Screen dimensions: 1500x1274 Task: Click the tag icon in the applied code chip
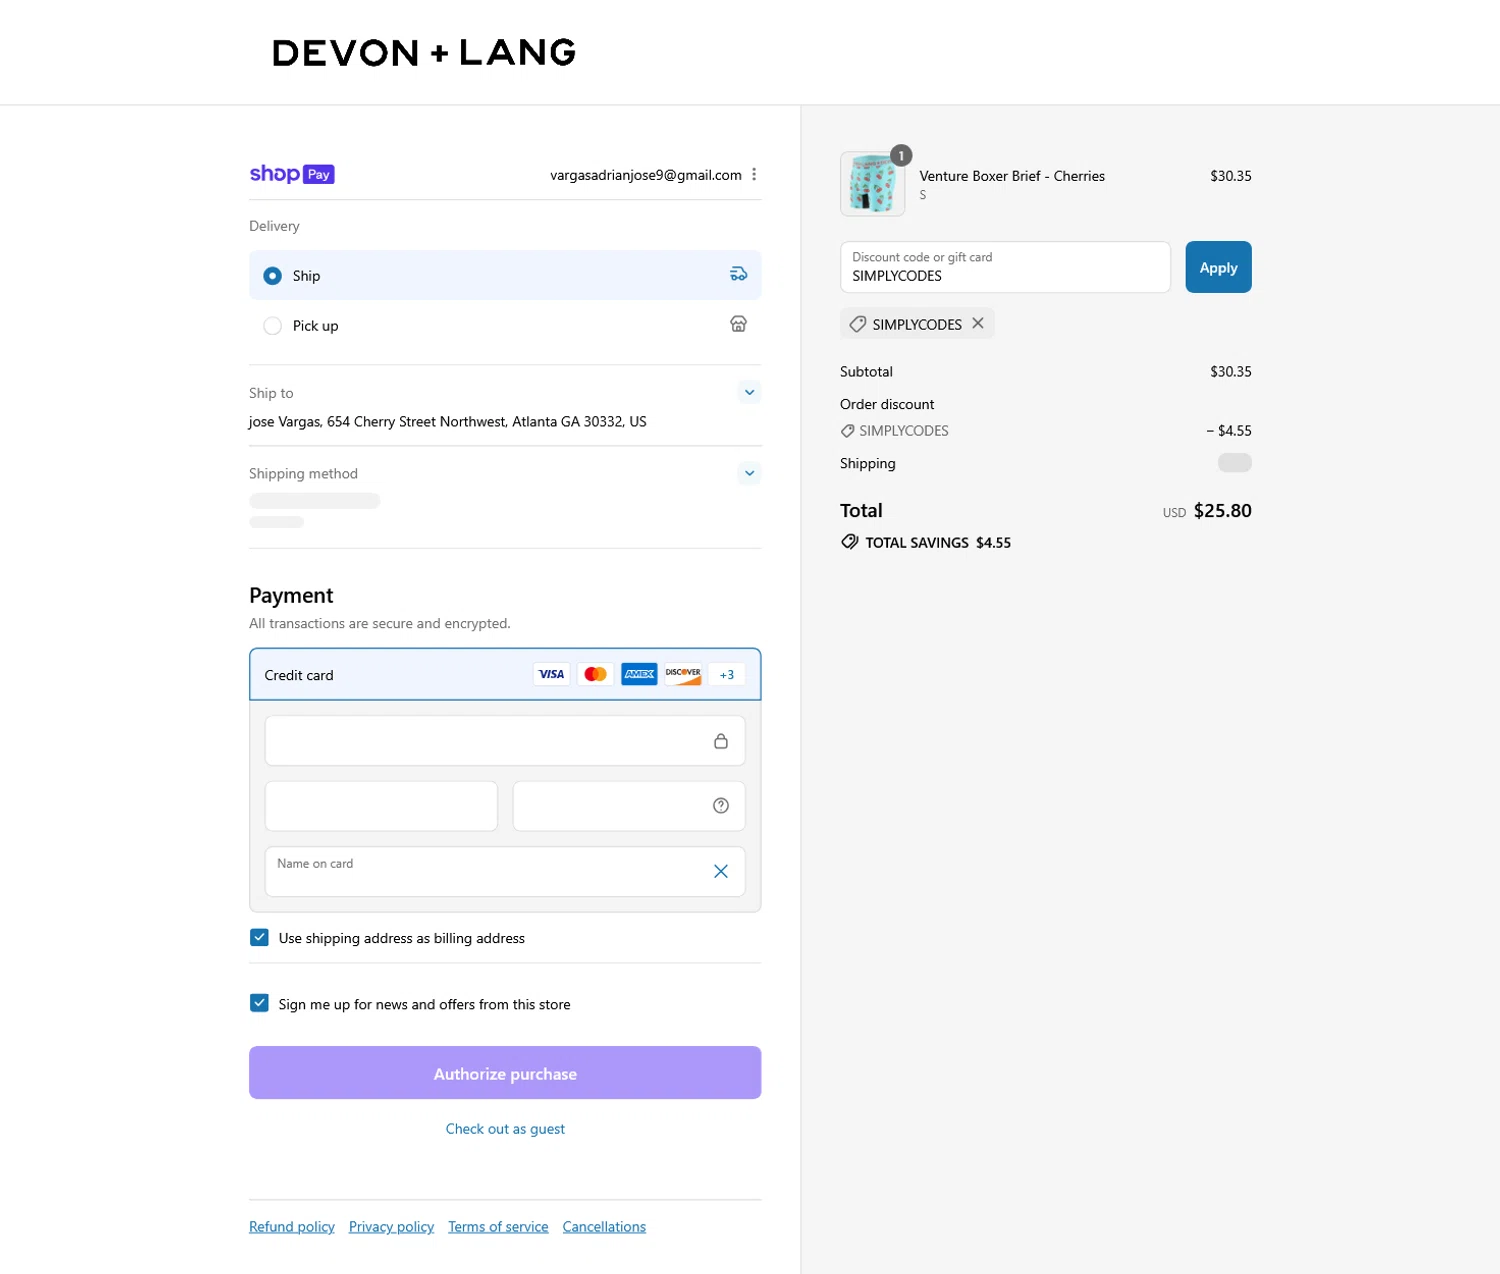pos(857,324)
